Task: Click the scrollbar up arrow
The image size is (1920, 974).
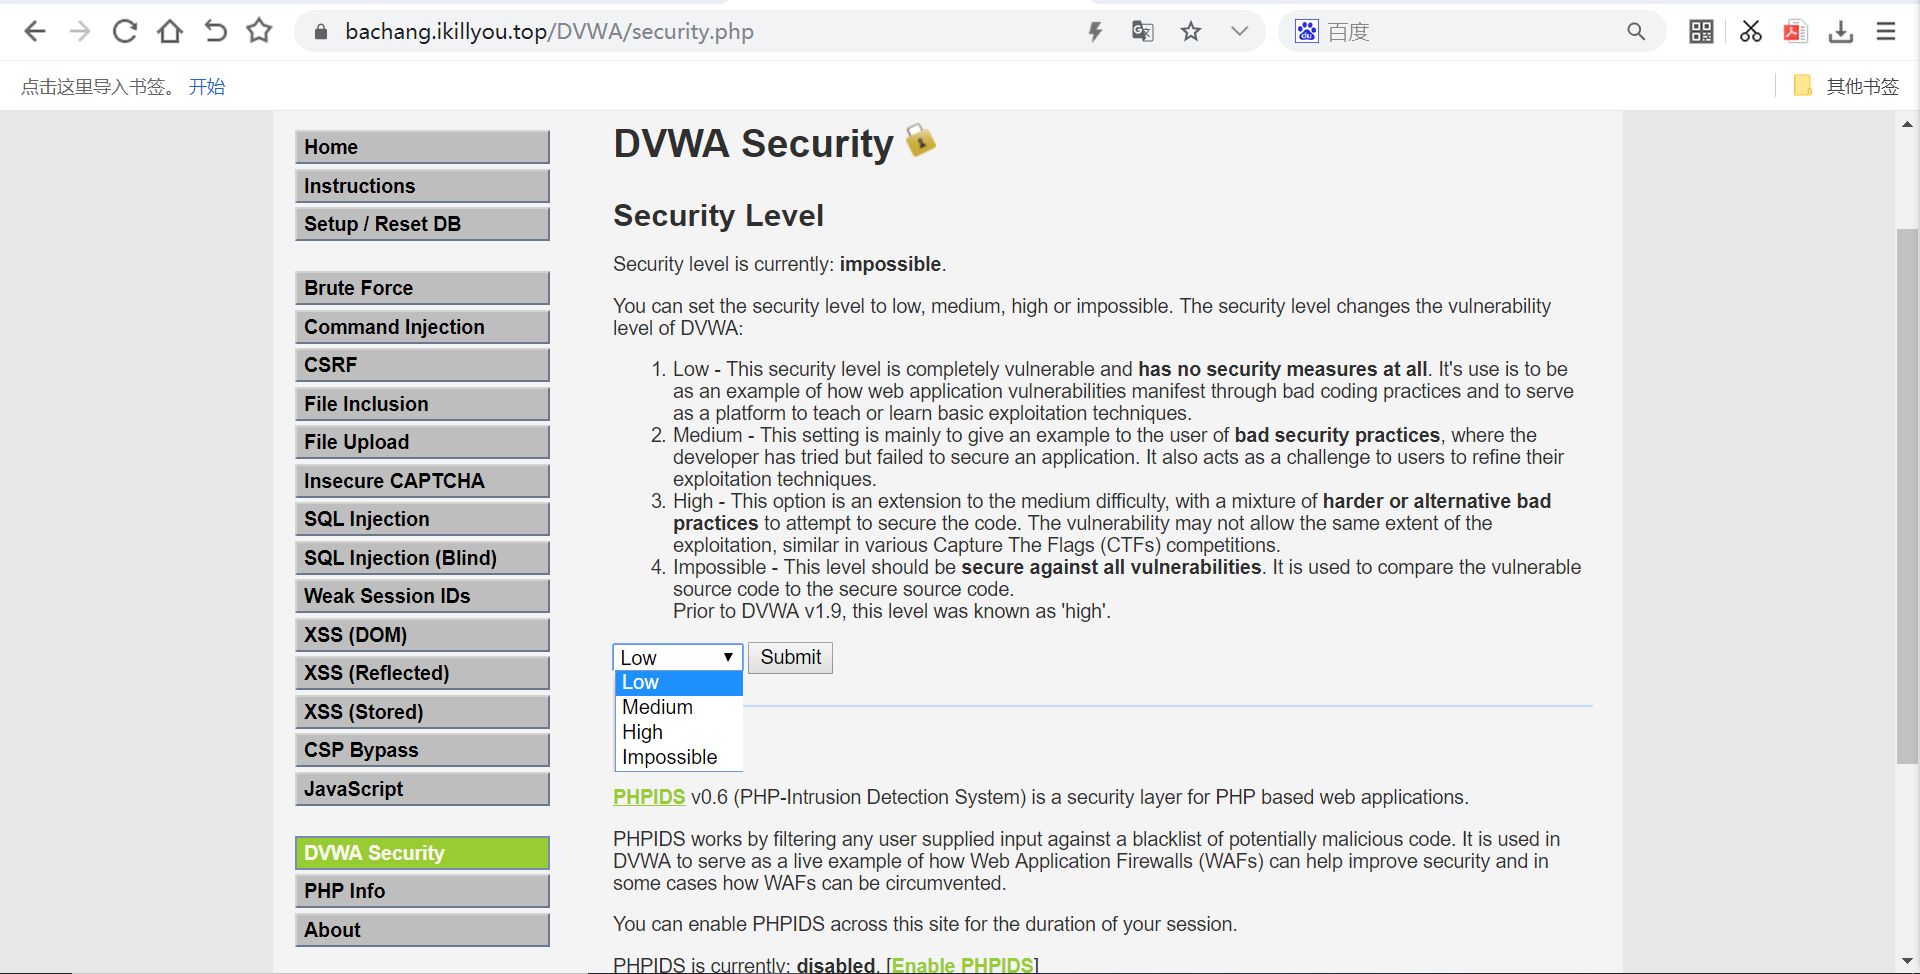Action: coord(1907,124)
